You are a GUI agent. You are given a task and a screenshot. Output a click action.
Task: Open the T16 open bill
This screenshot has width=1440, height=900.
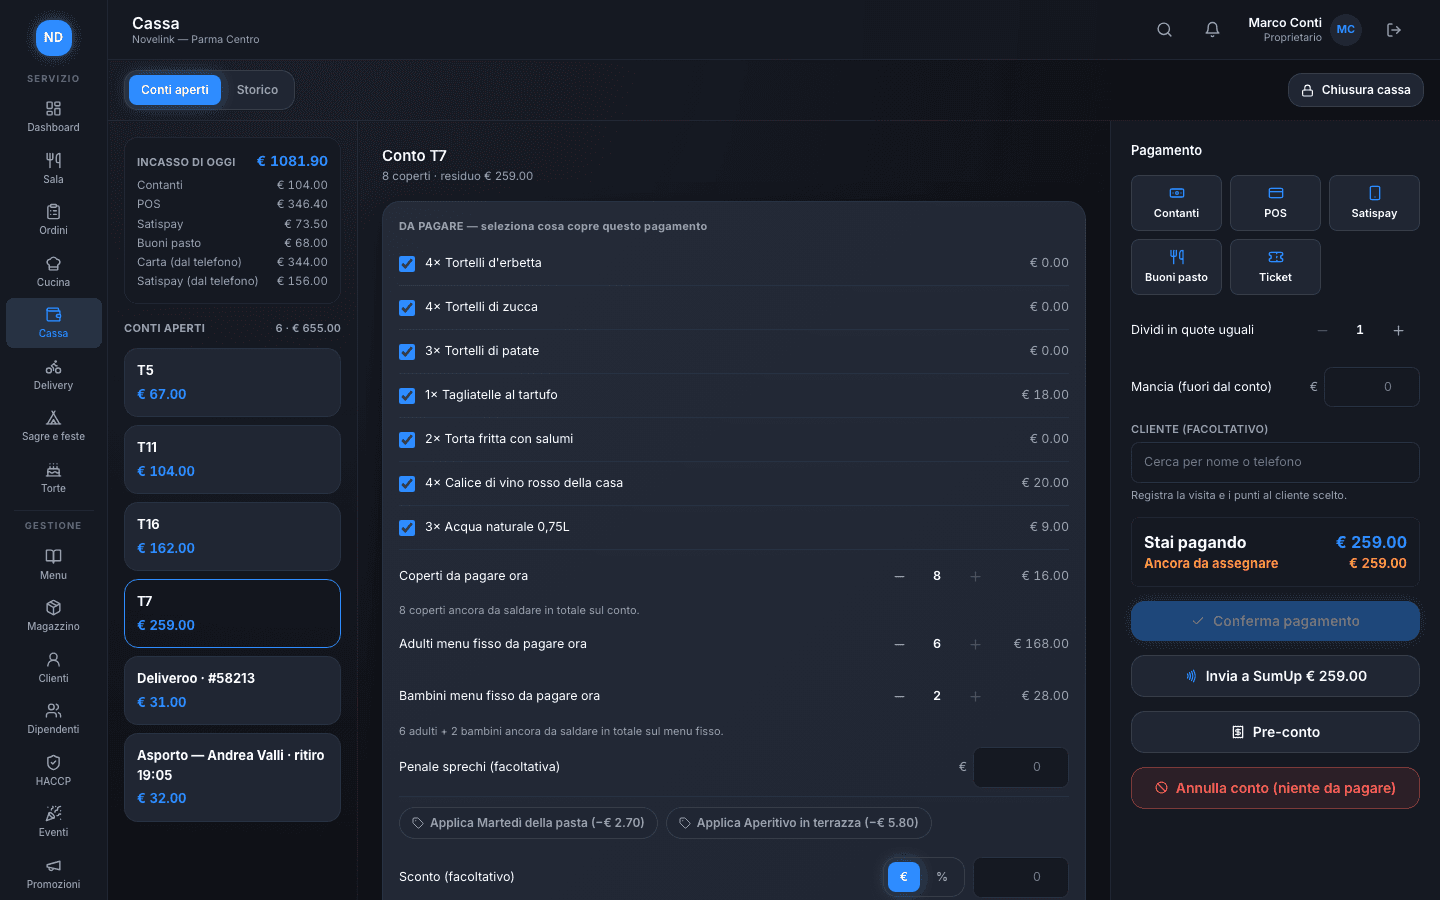point(232,537)
